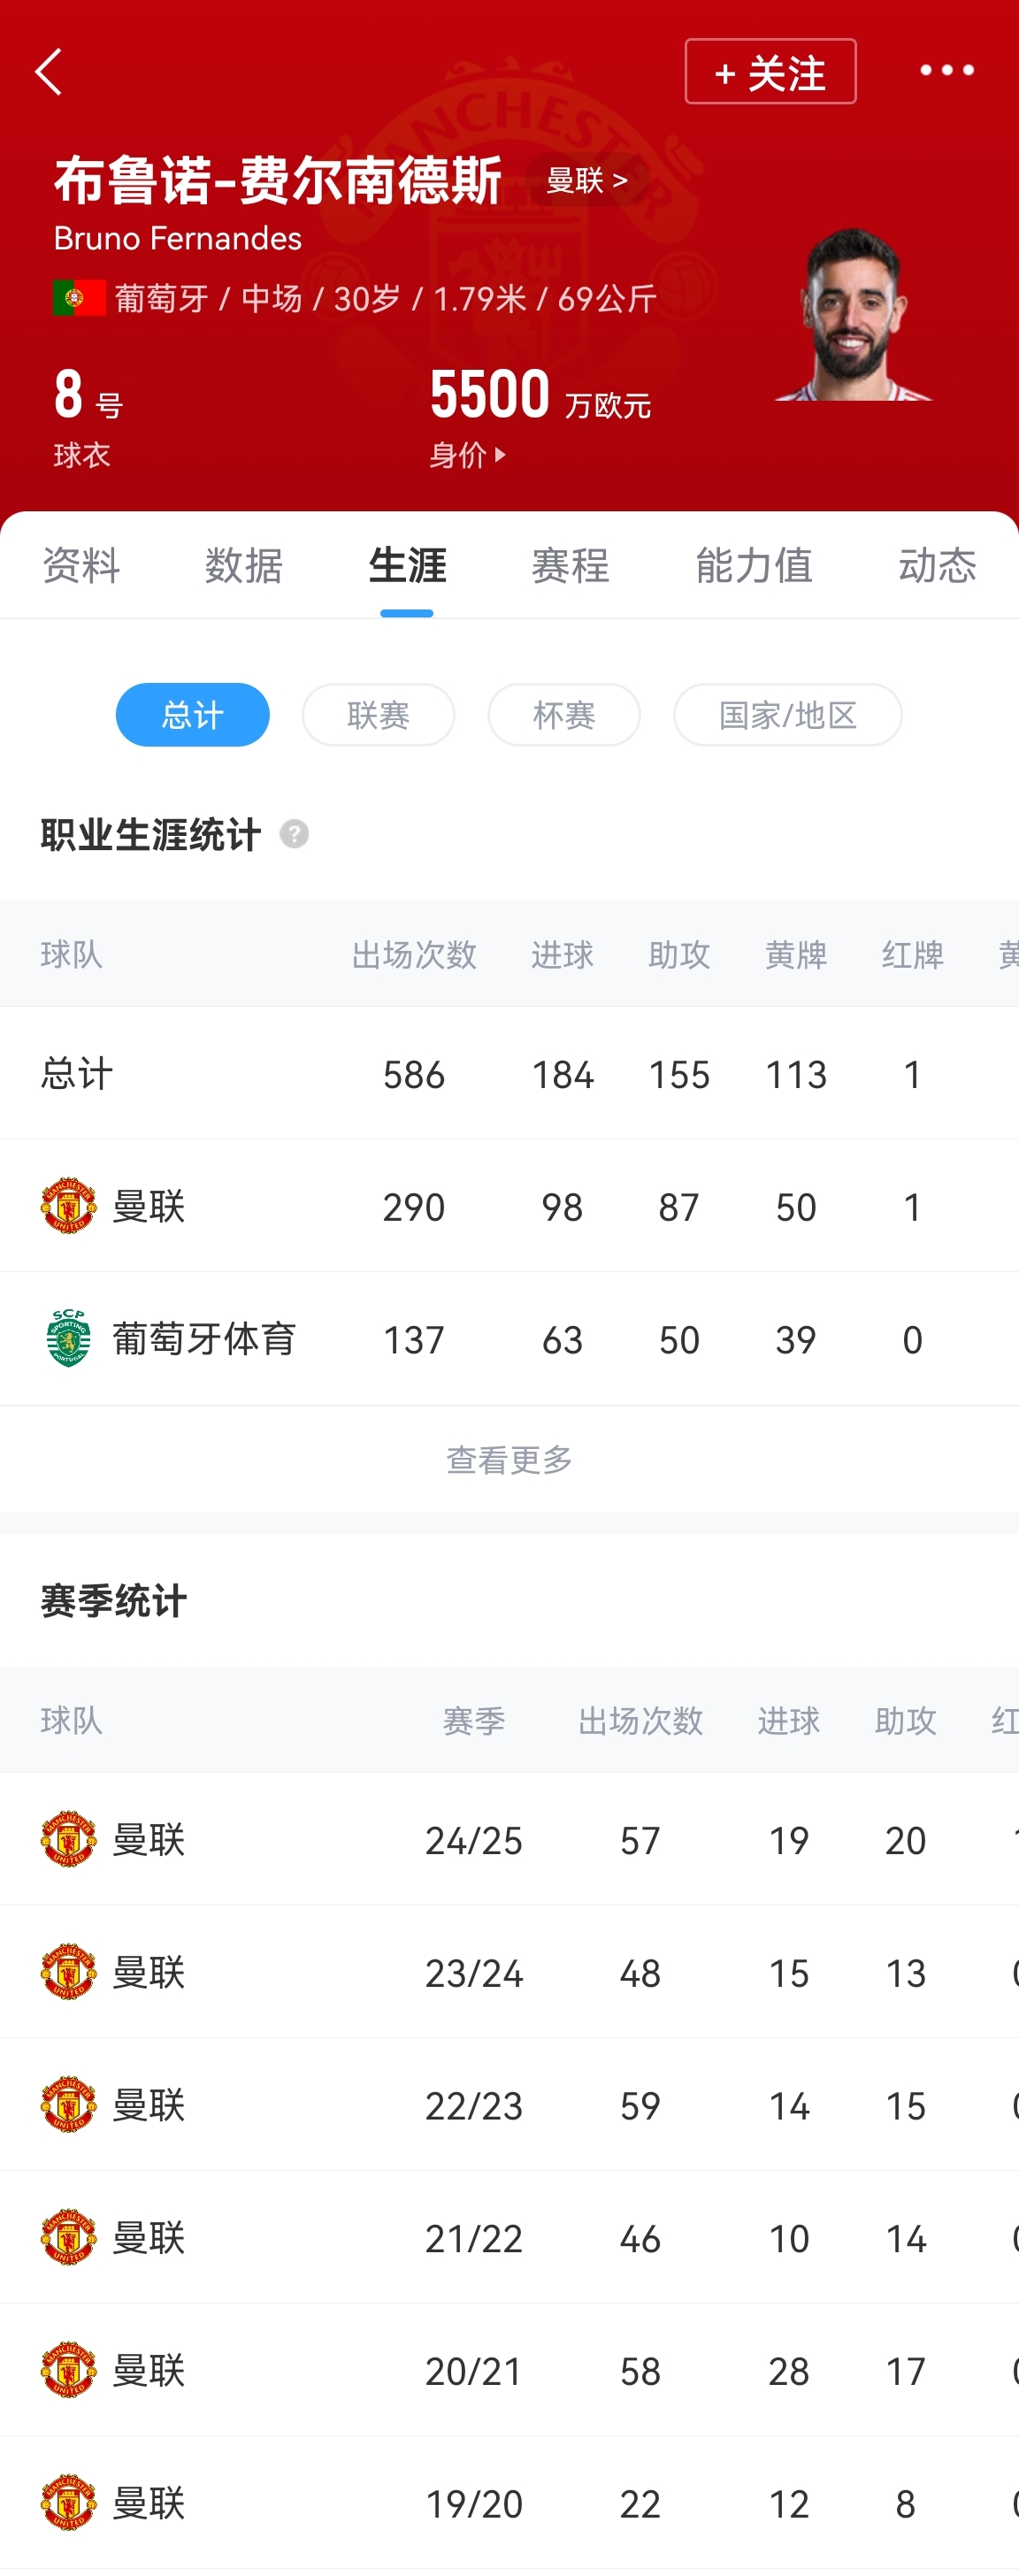
Task: Open the three-dot more options menu
Action: click(946, 70)
